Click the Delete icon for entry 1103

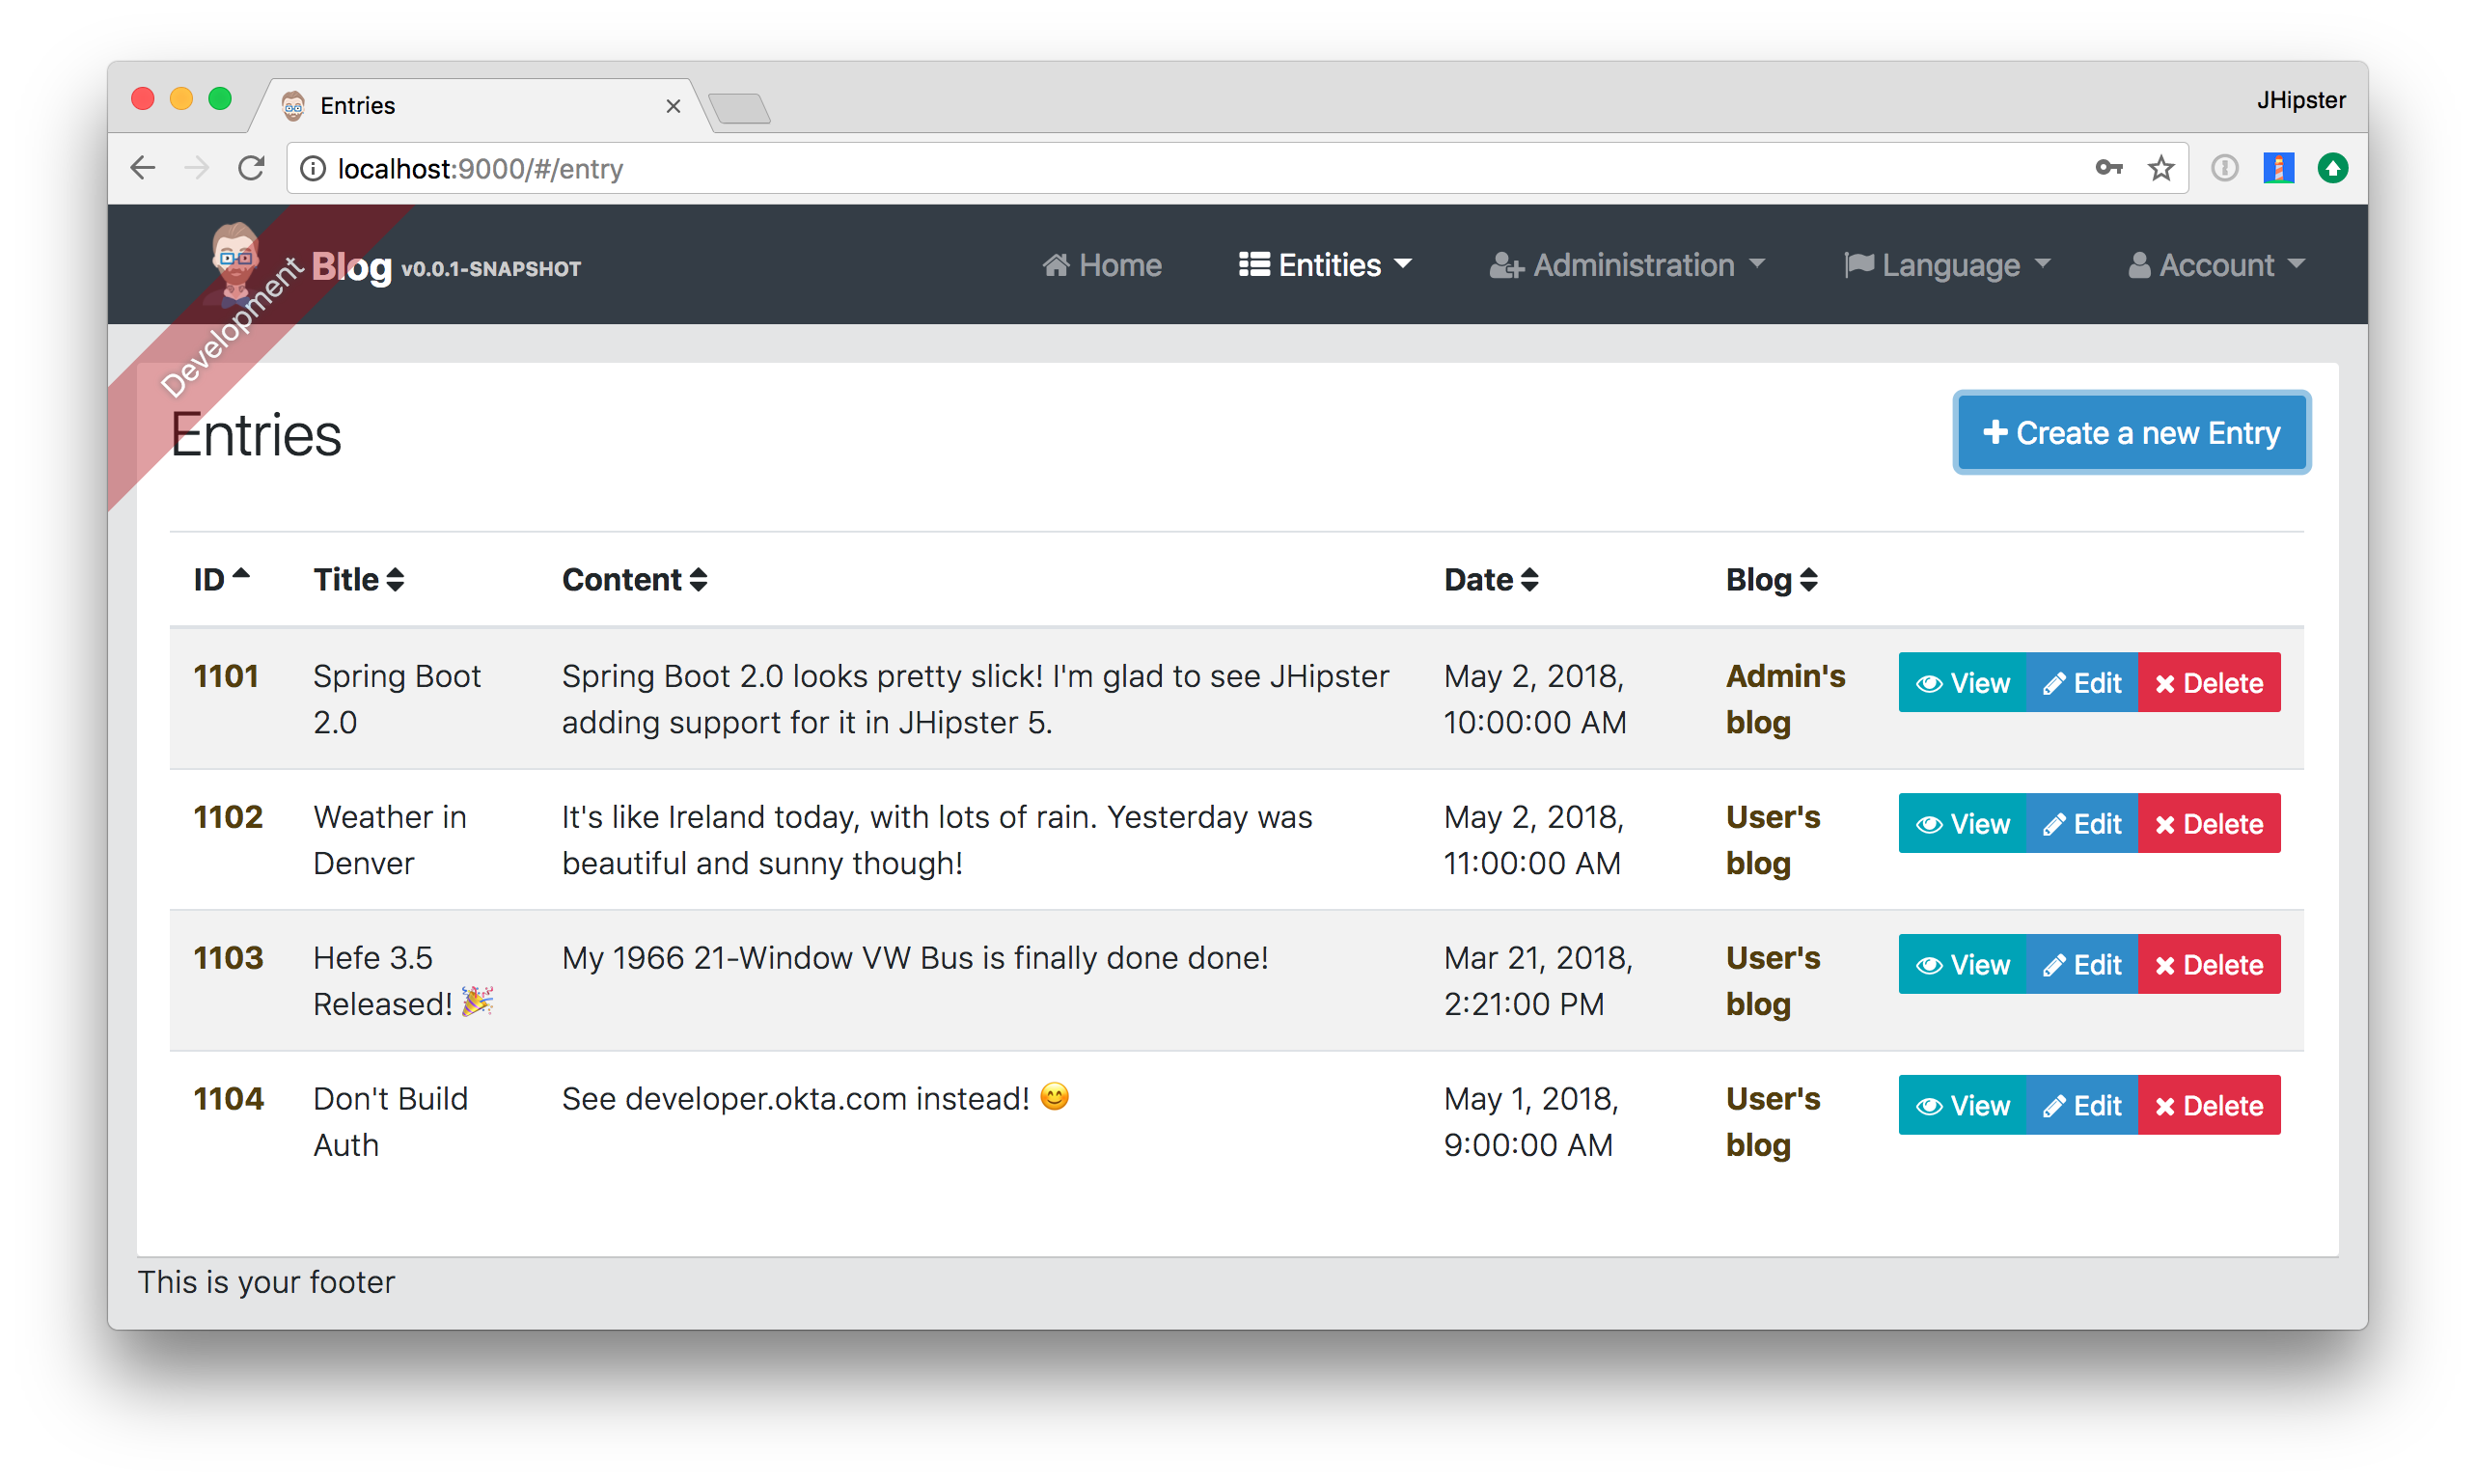click(2208, 963)
